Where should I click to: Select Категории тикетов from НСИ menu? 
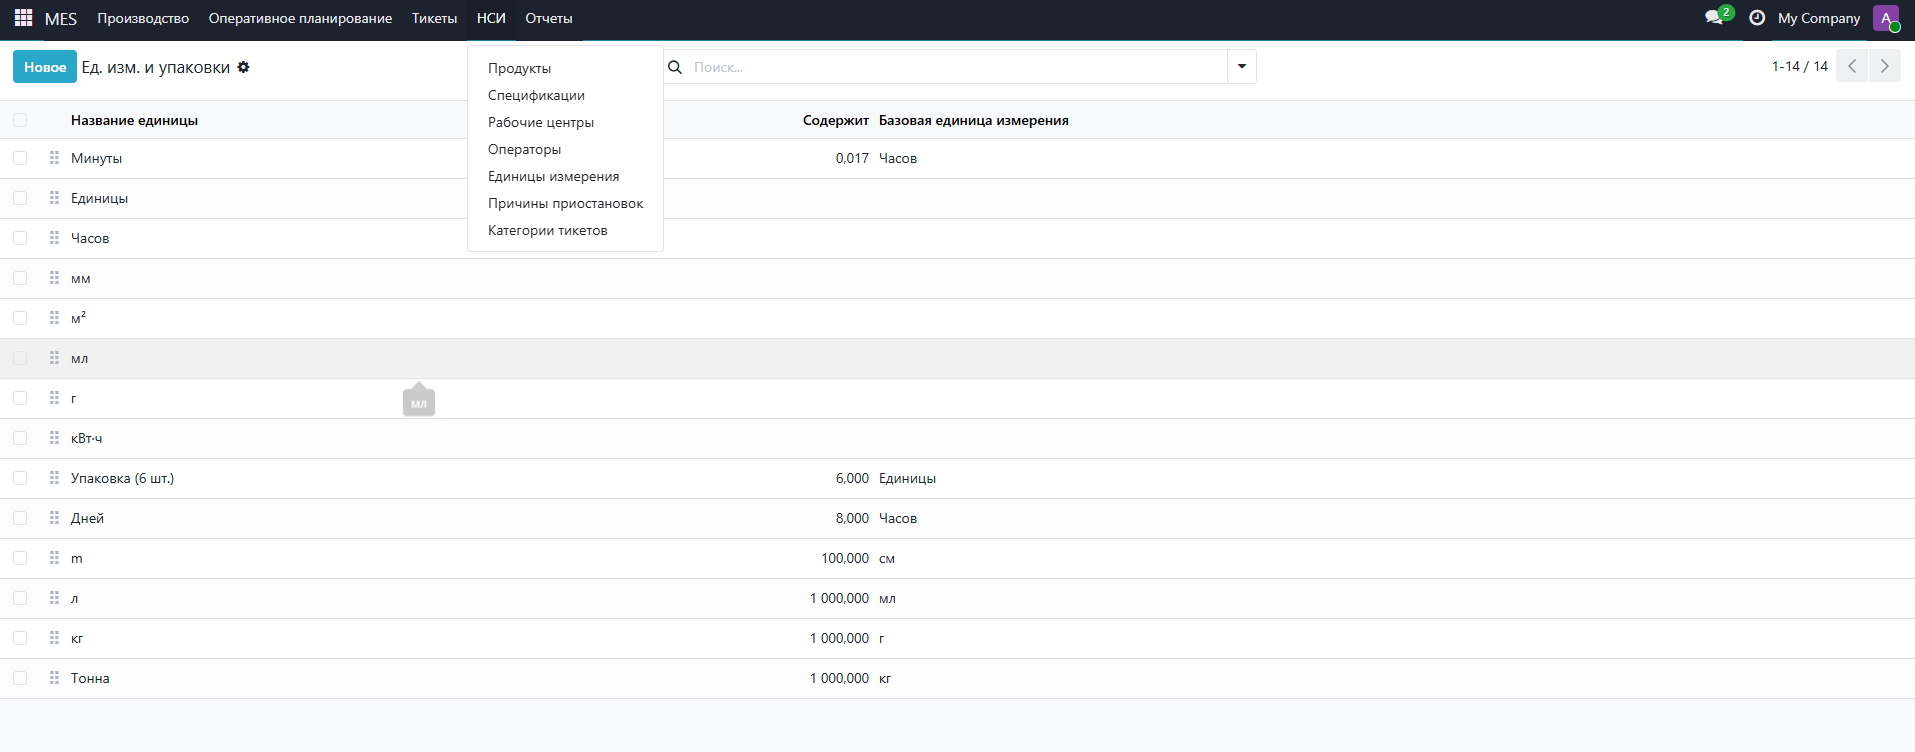coord(548,230)
